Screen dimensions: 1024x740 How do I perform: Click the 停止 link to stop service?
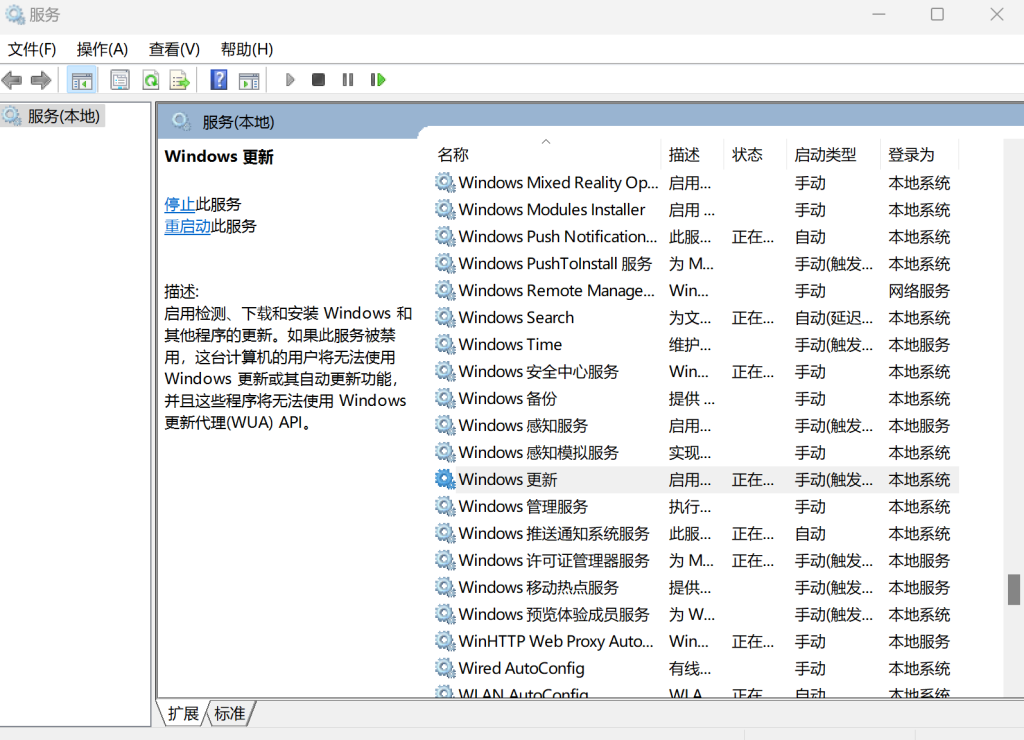click(x=179, y=204)
